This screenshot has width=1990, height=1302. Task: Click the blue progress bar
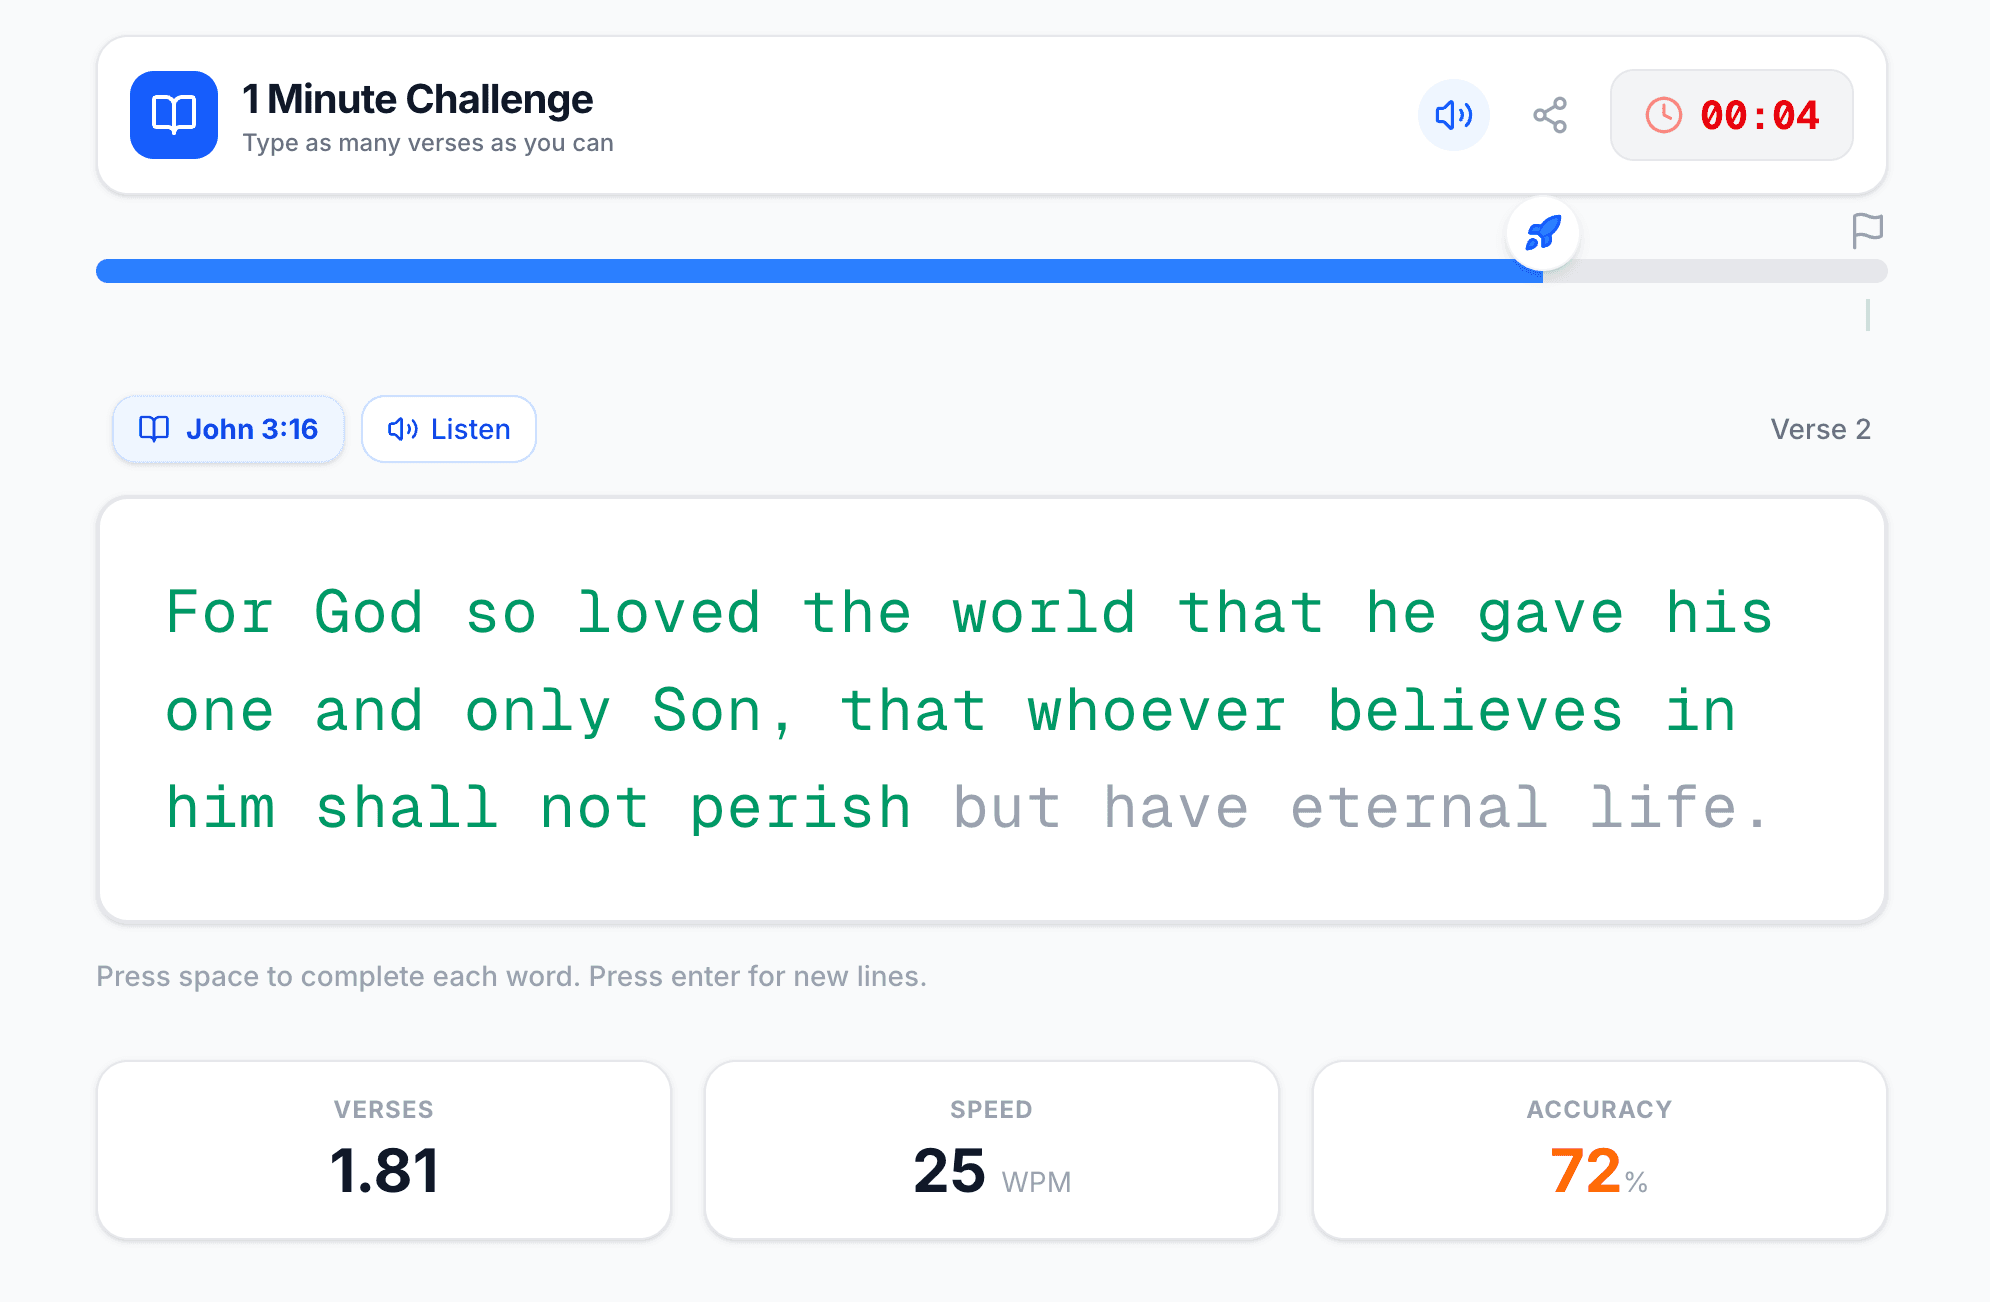(x=800, y=270)
